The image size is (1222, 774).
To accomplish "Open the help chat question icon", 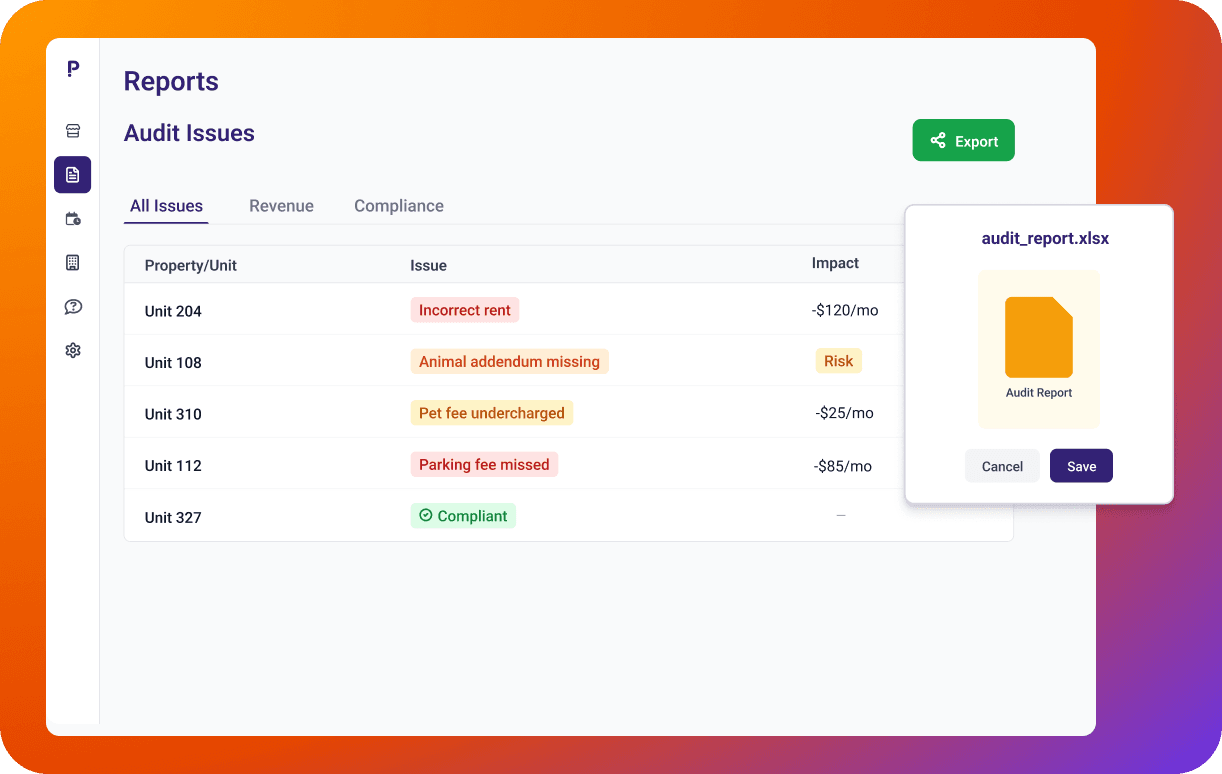I will point(72,307).
